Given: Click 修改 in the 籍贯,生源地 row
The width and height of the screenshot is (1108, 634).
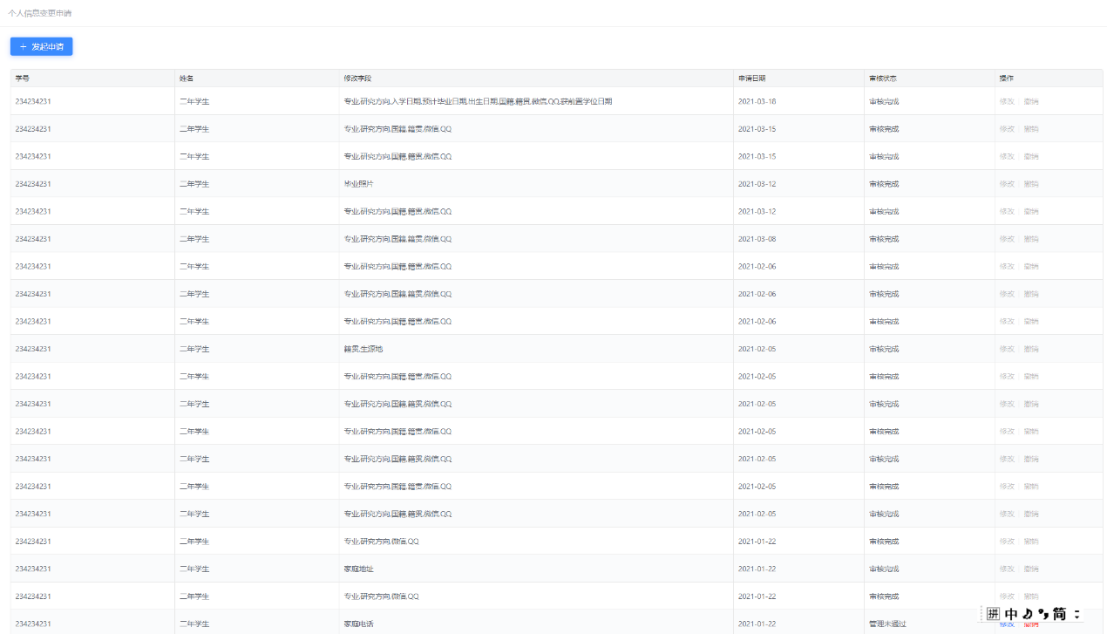Looking at the screenshot, I should pyautogui.click(x=1006, y=349).
